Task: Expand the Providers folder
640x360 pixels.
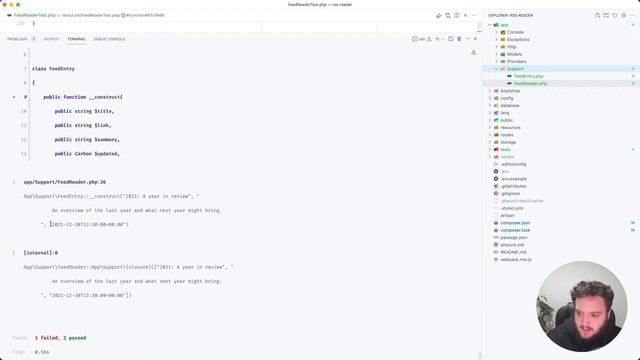Action: [x=497, y=62]
